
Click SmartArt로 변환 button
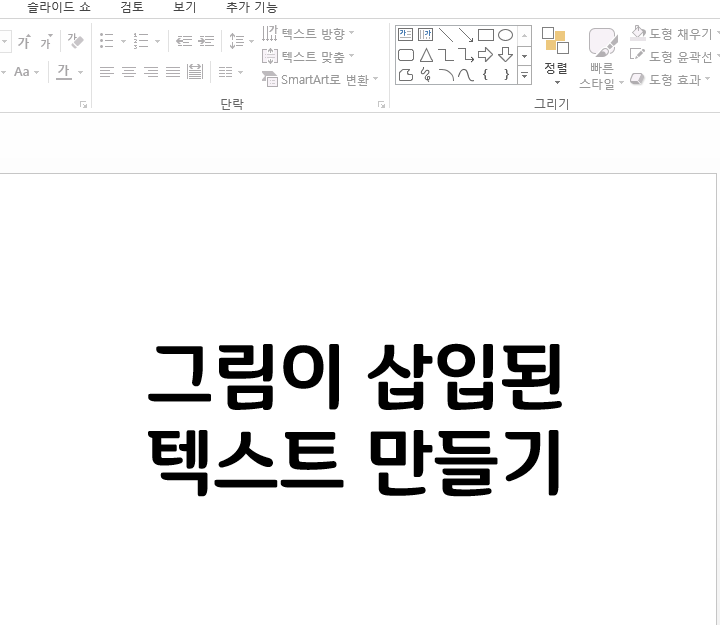320,80
